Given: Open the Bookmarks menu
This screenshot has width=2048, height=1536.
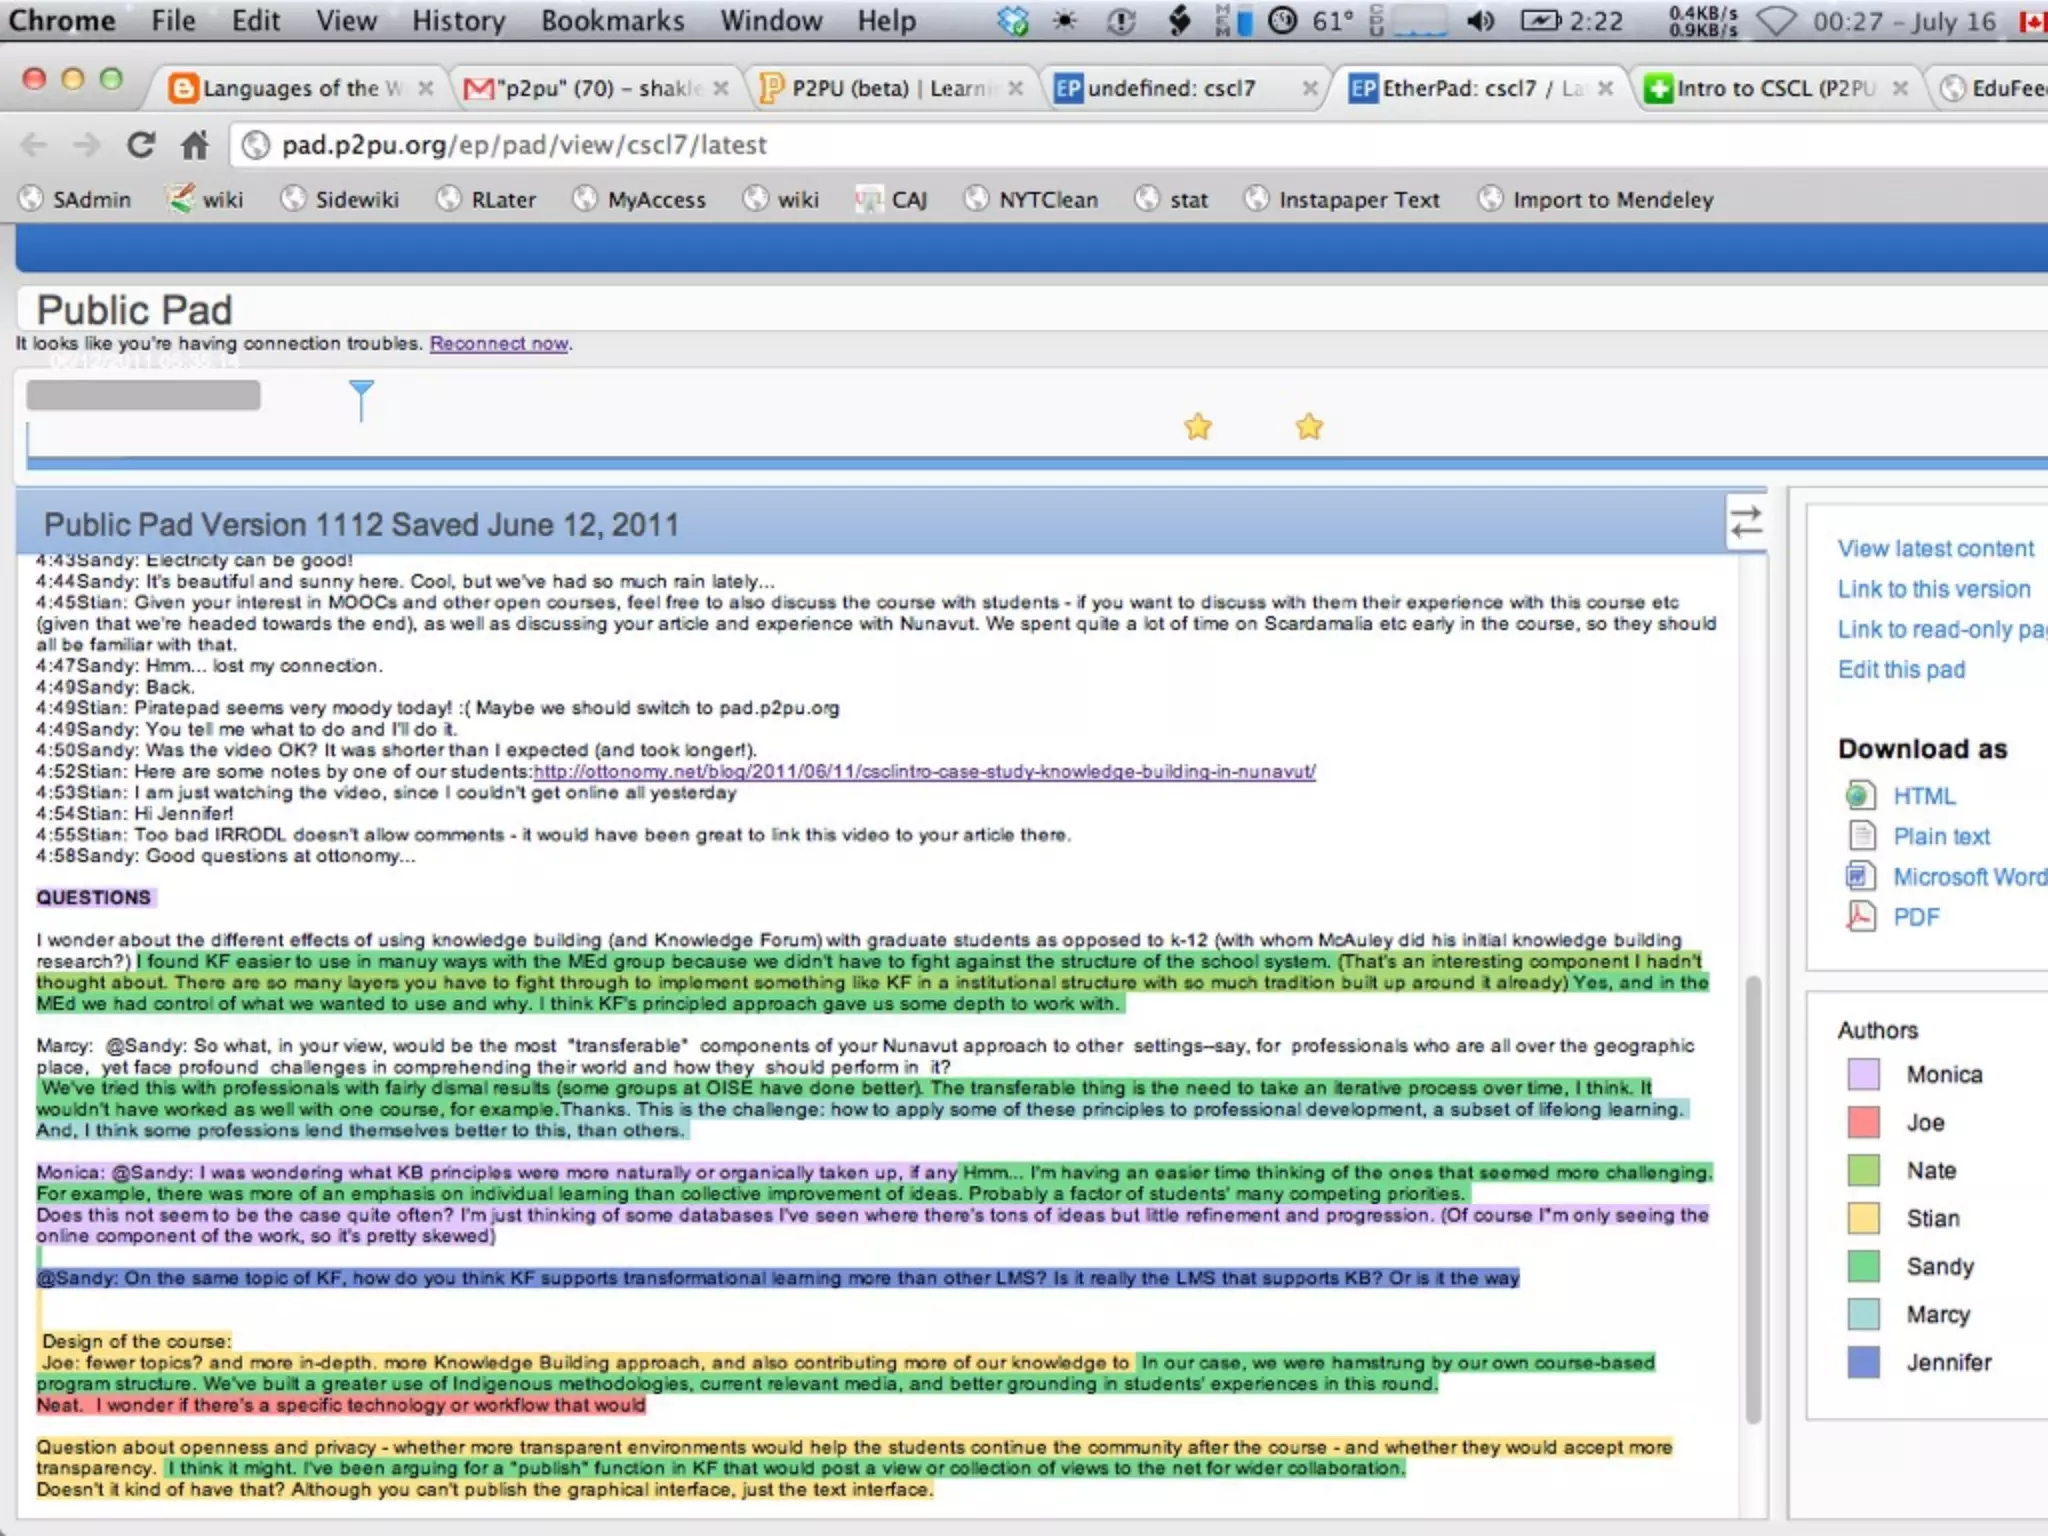Looking at the screenshot, I should click(612, 21).
